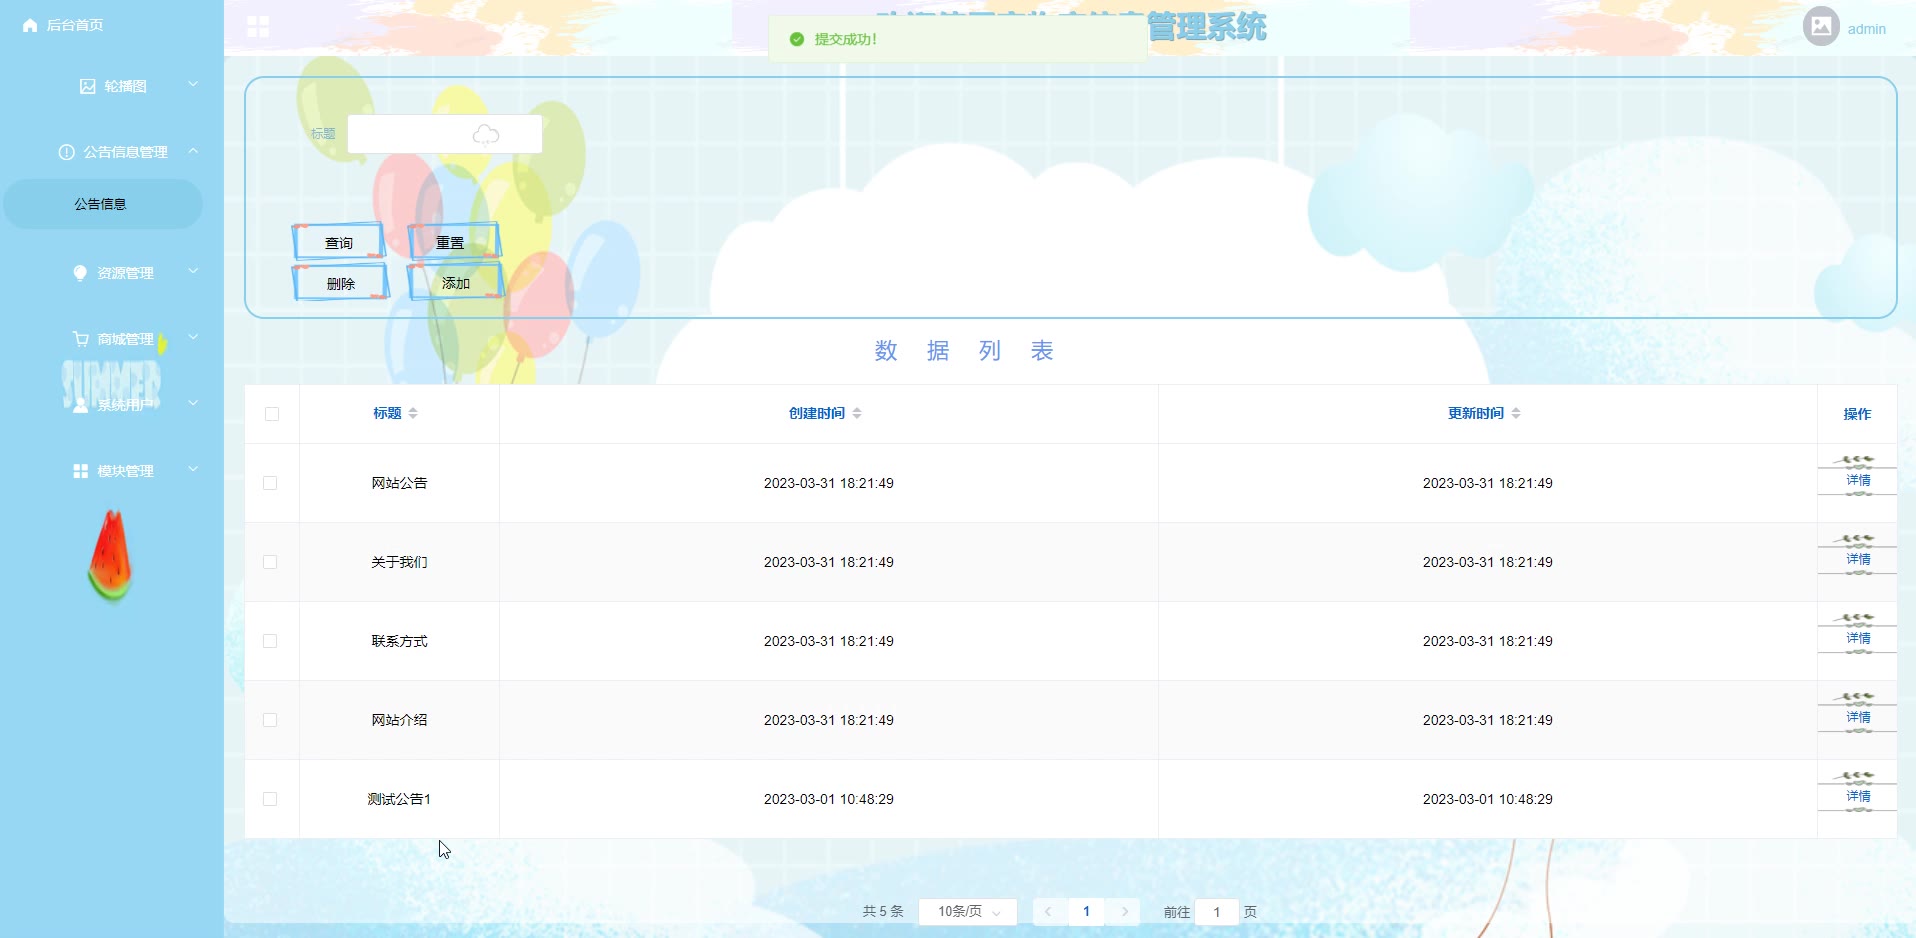This screenshot has height=938, width=1916.
Task: Open 详情 for the 测试公告1 row
Action: (x=1858, y=796)
